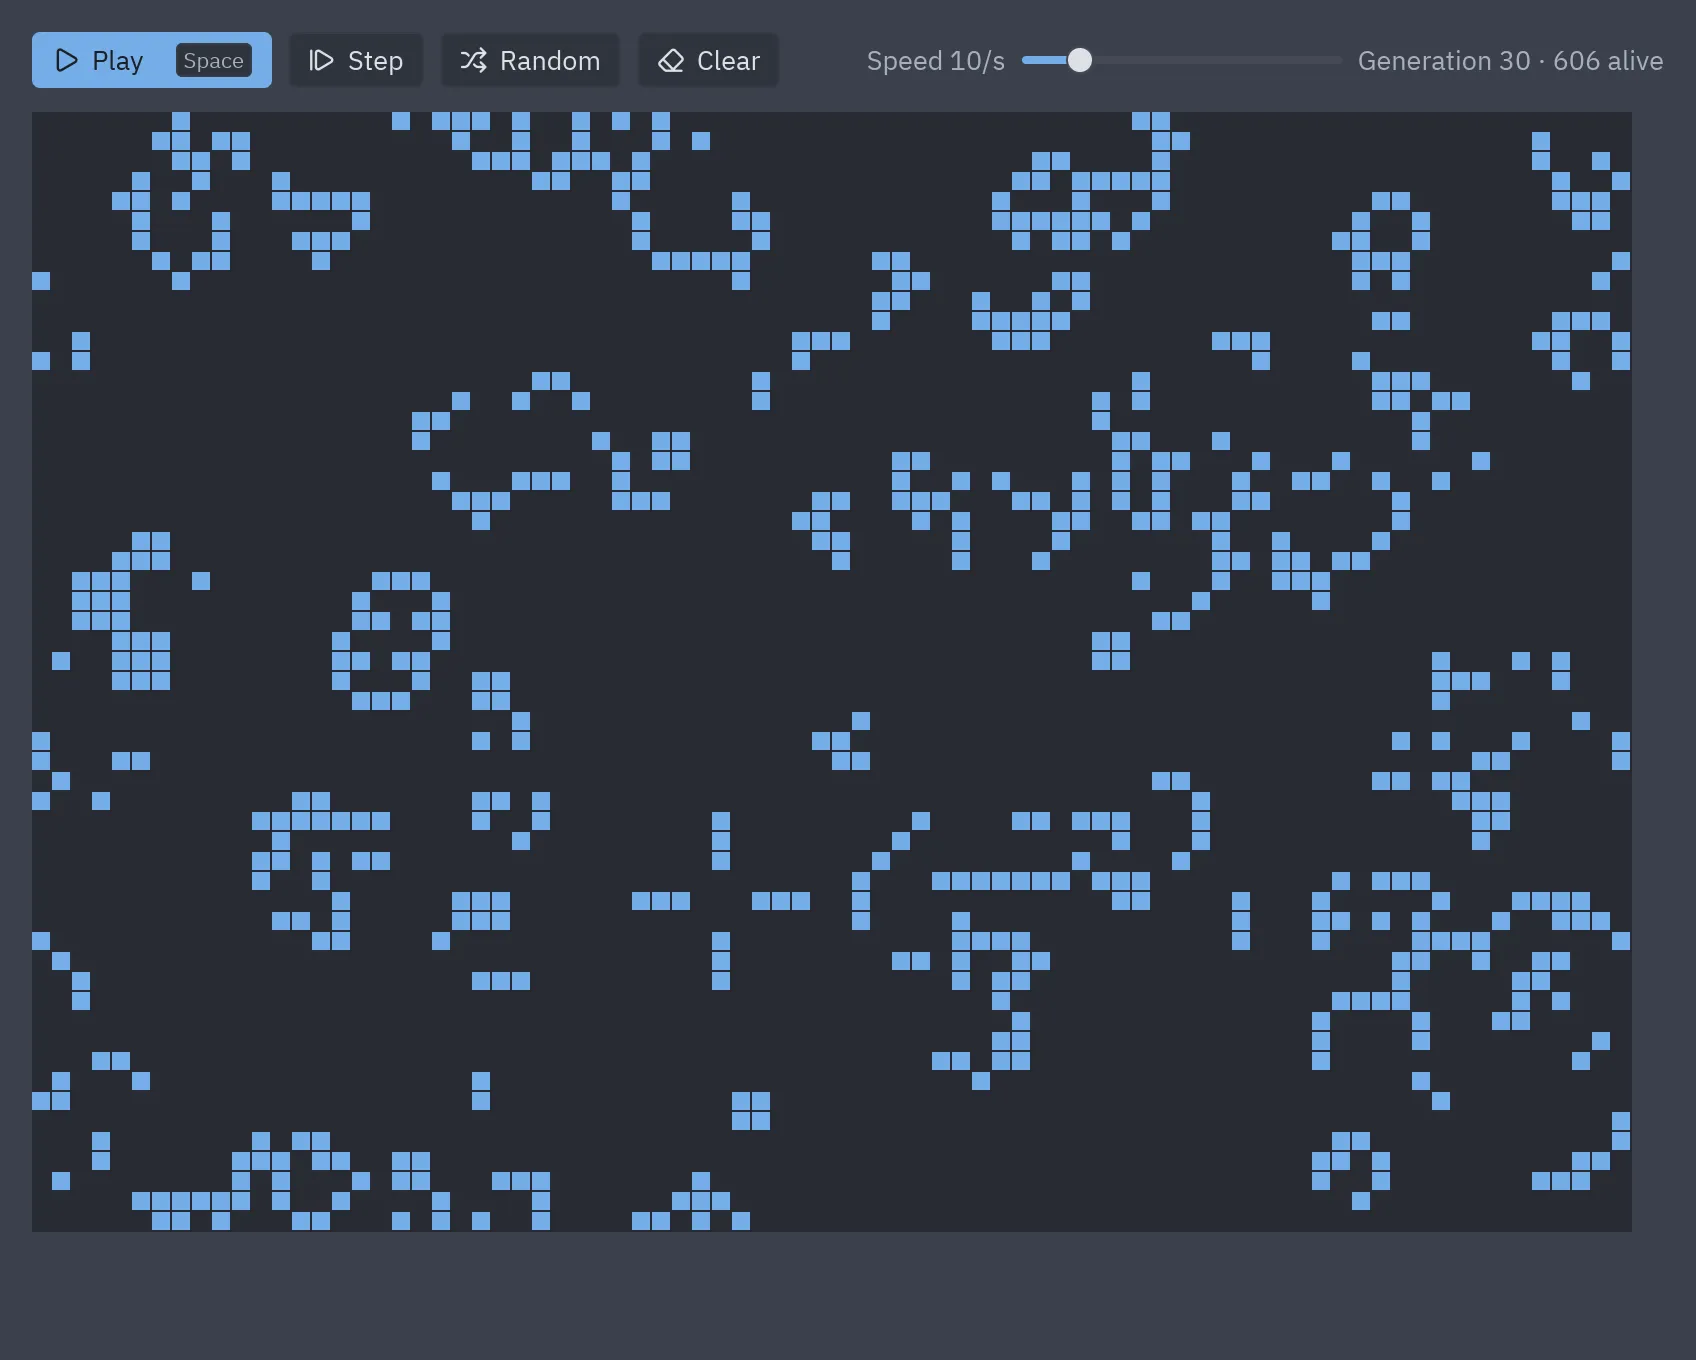
Task: Click the Speed slider handle
Action: (1079, 60)
